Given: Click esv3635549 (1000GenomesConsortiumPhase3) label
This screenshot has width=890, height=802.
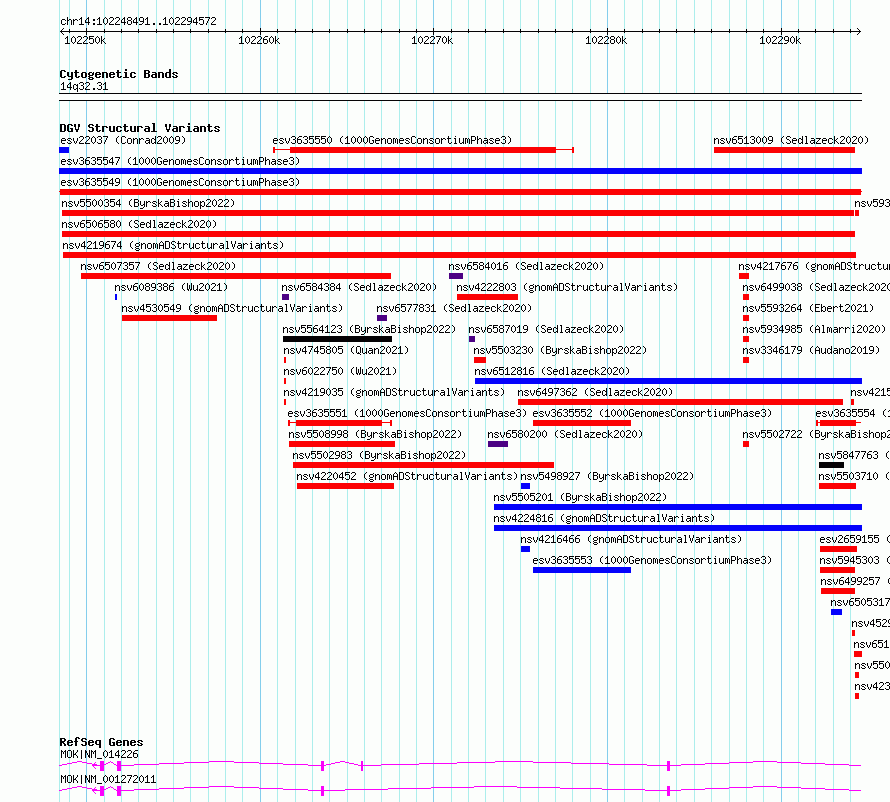Looking at the screenshot, I should [x=180, y=182].
